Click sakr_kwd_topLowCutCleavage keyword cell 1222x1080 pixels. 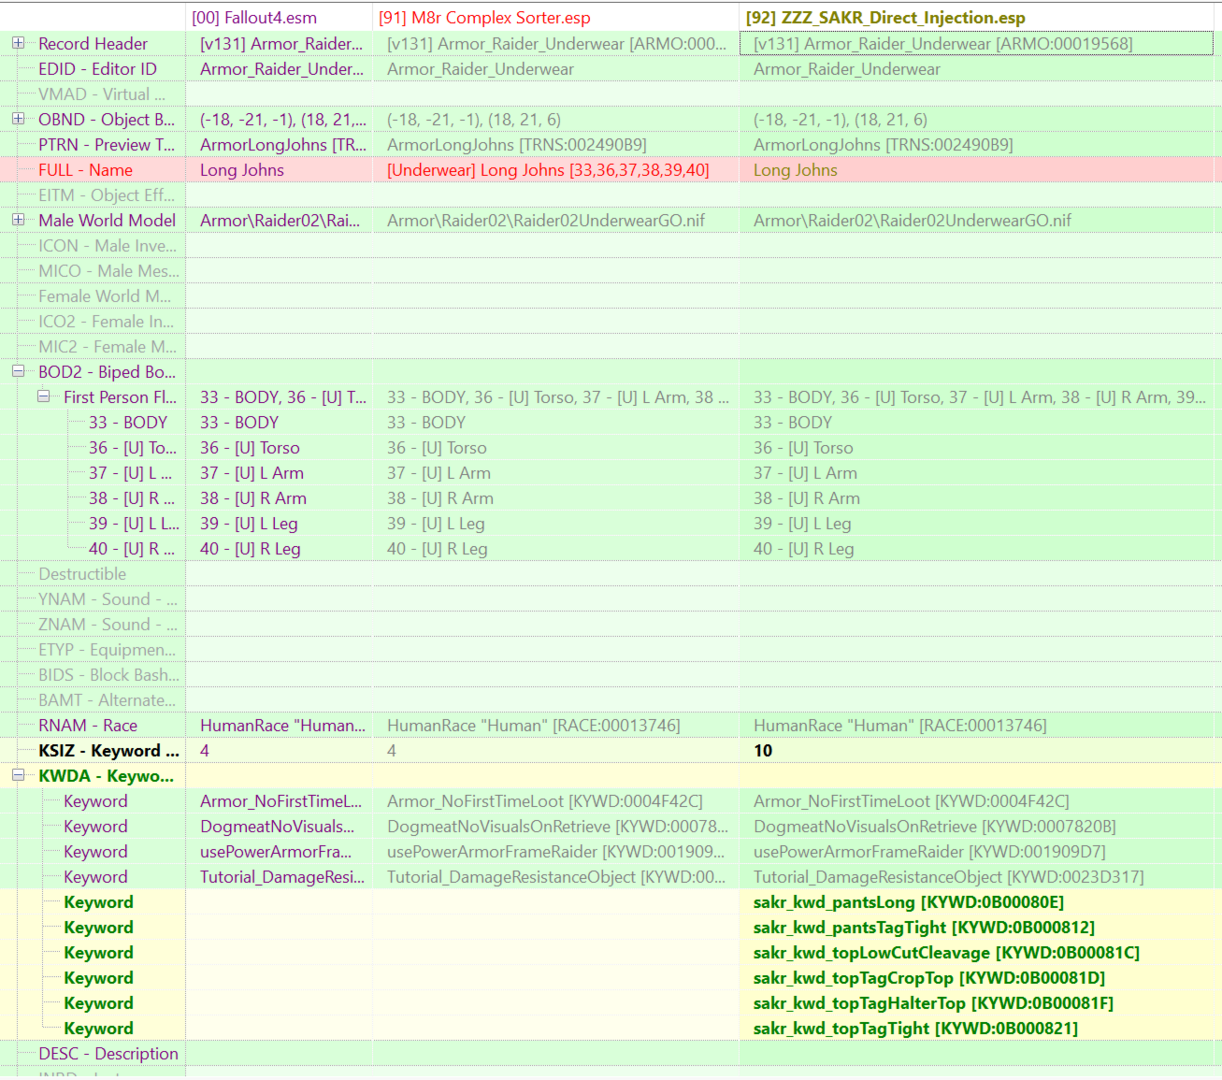pos(946,953)
